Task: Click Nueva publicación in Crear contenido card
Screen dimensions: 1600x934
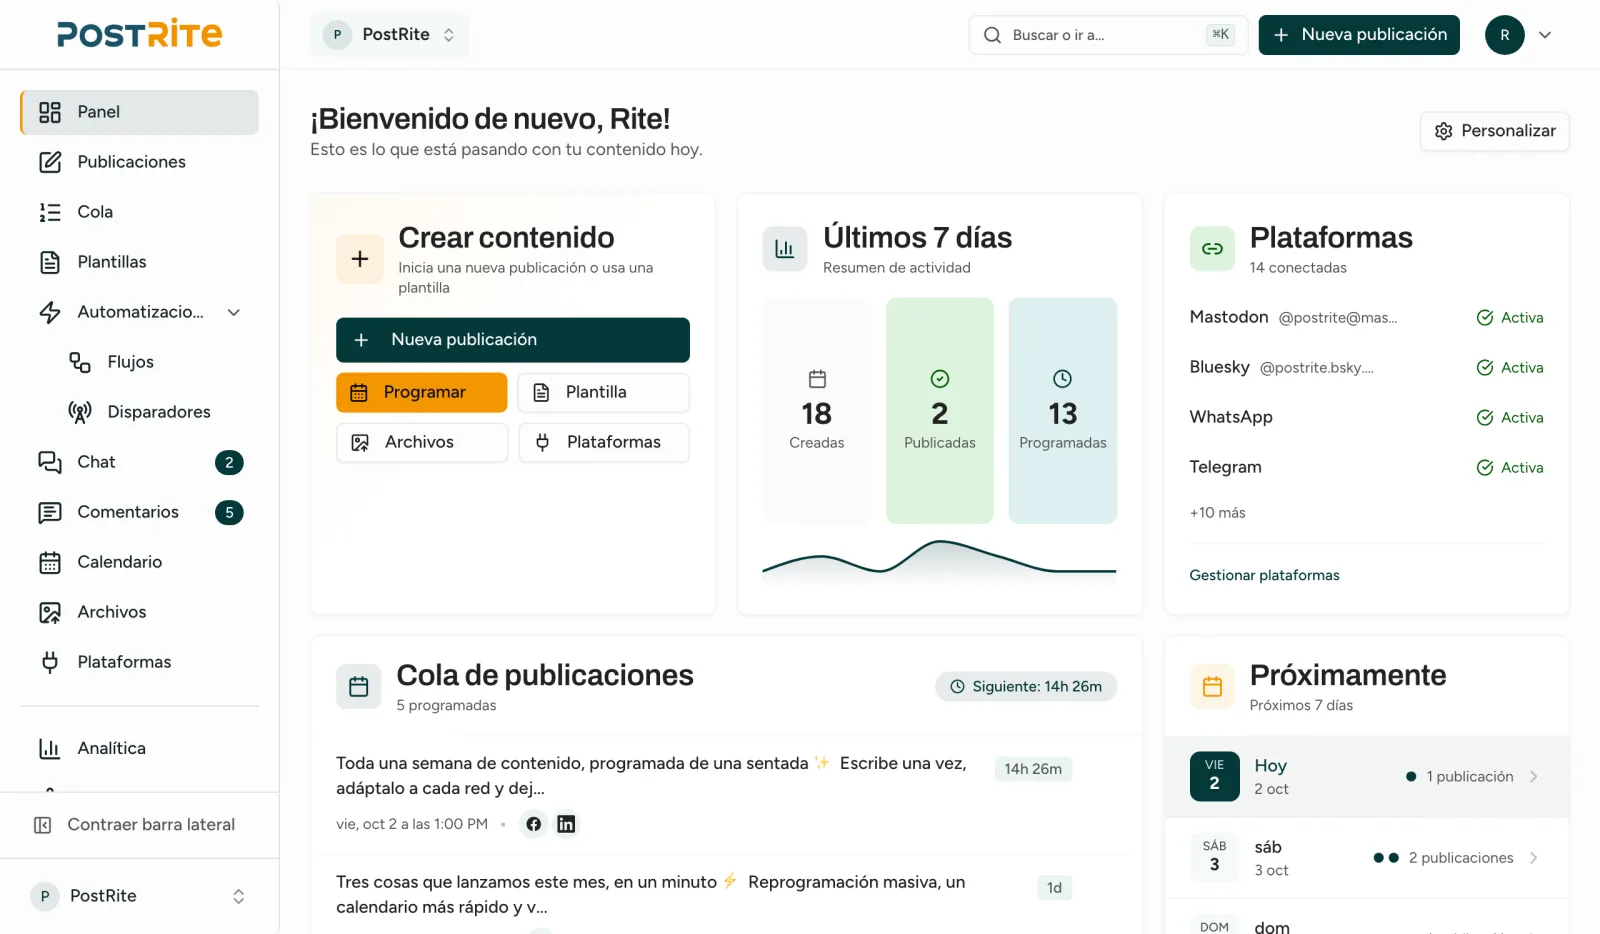Action: pos(513,340)
